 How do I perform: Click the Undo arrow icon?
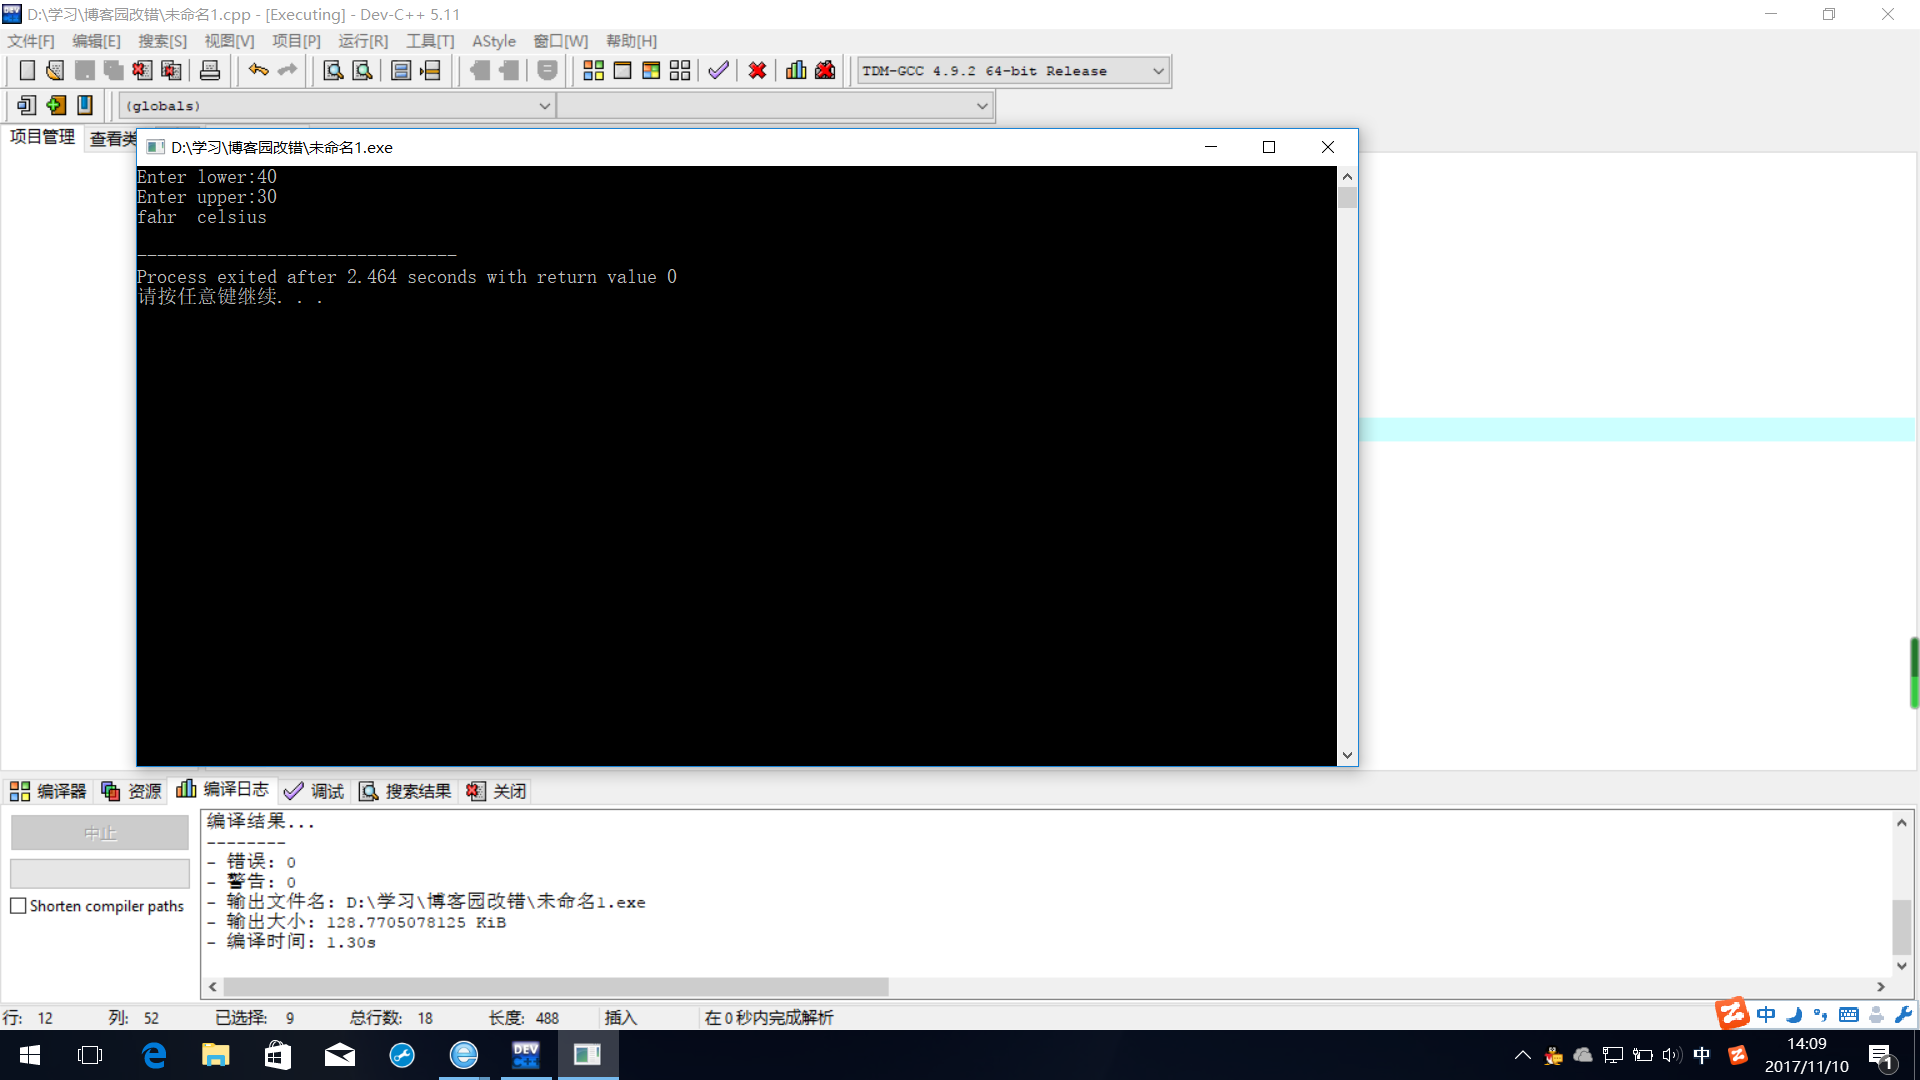coord(259,71)
